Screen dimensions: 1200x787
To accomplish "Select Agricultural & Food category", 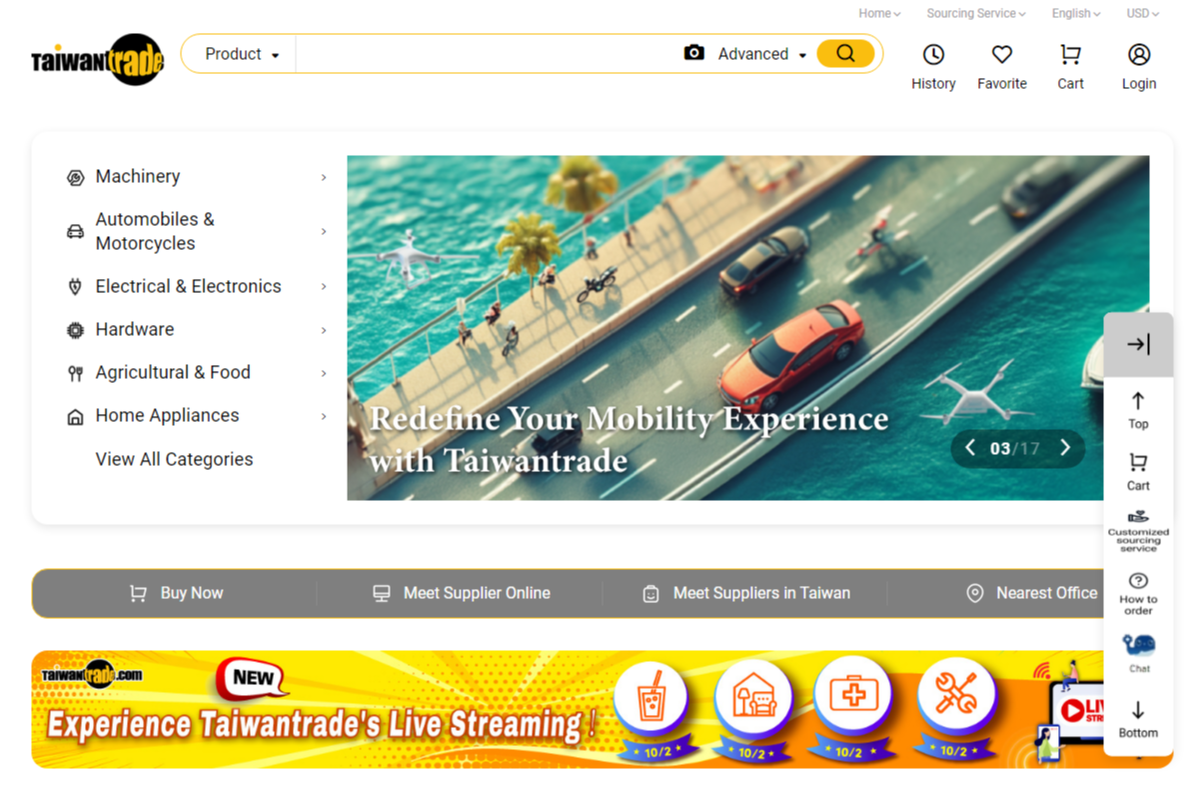I will (x=173, y=372).
